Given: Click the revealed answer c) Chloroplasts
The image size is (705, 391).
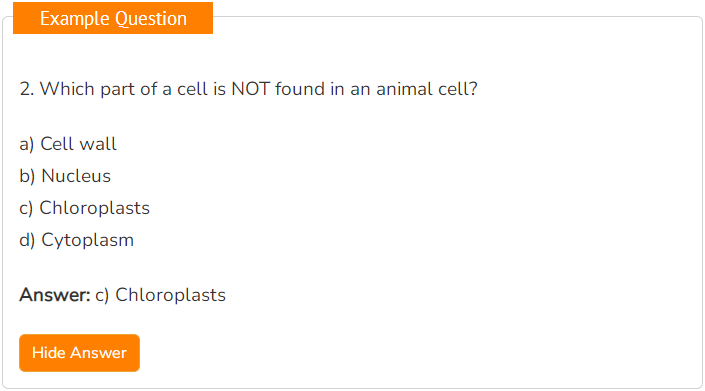Looking at the screenshot, I should click(161, 295).
